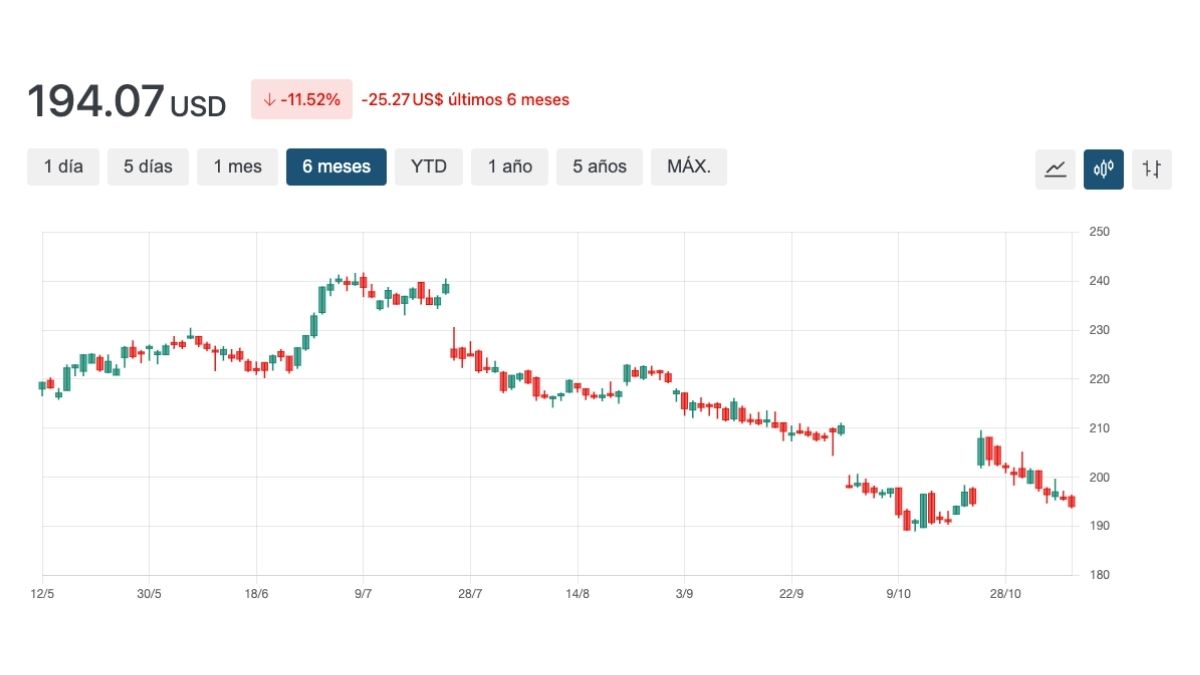Click the 9/7 date axis label
1200x675 pixels.
pyautogui.click(x=363, y=594)
